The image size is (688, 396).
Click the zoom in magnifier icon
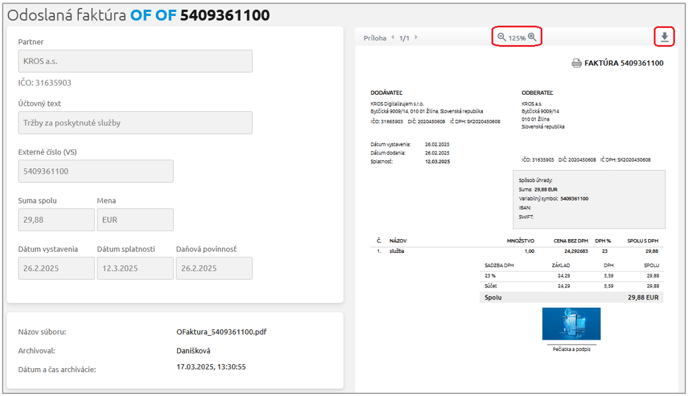click(532, 37)
